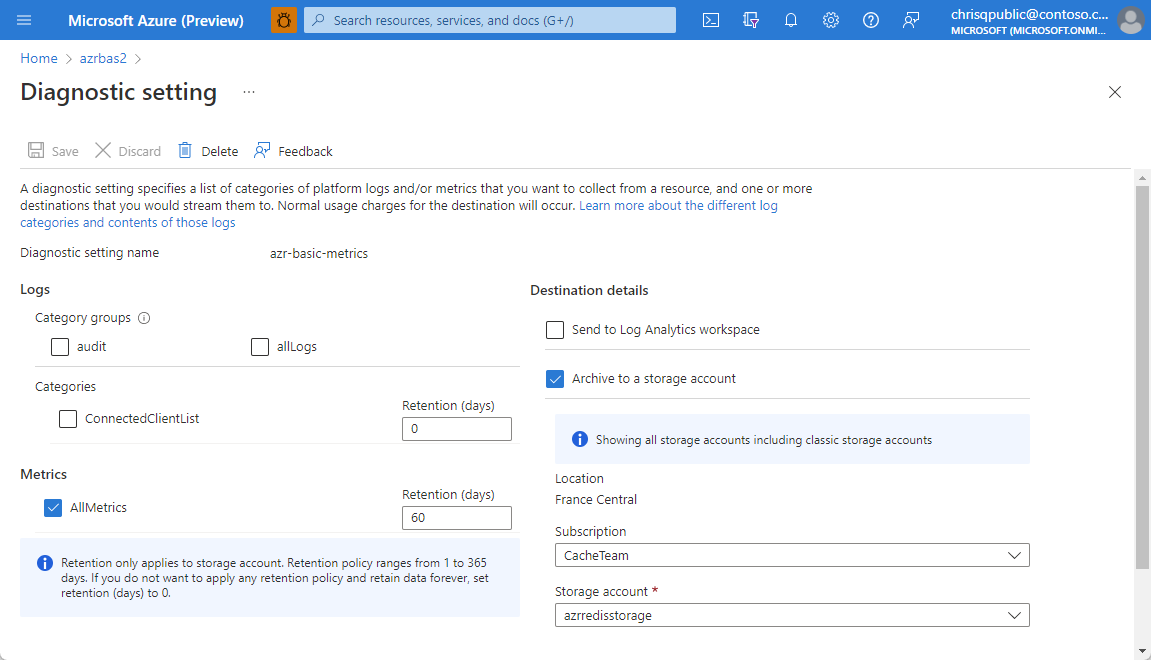
Task: Check the ConnectedClientList category
Action: pos(68,419)
